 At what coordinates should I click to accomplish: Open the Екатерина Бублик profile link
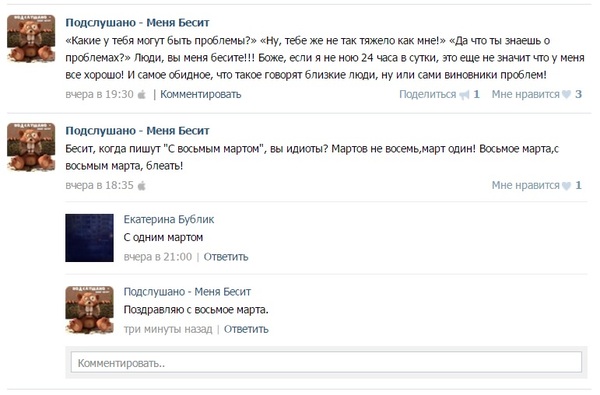[169, 219]
